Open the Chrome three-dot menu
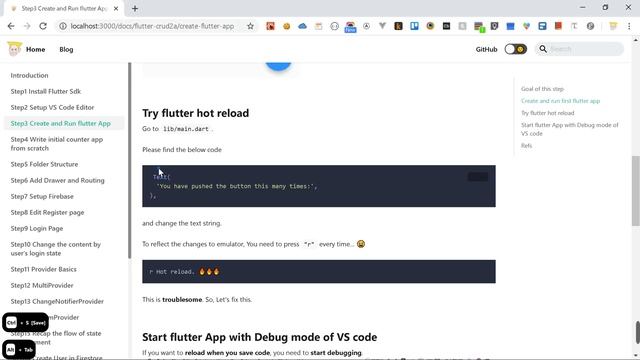This screenshot has width=640, height=360. click(x=629, y=26)
